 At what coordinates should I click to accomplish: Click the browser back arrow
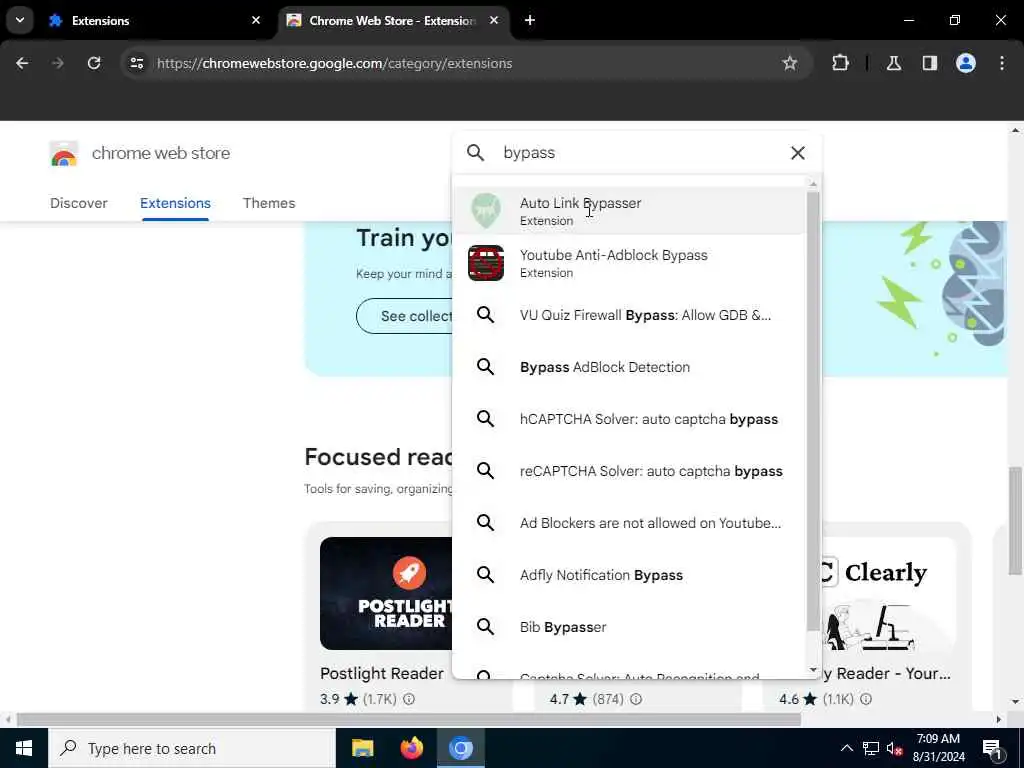point(22,63)
